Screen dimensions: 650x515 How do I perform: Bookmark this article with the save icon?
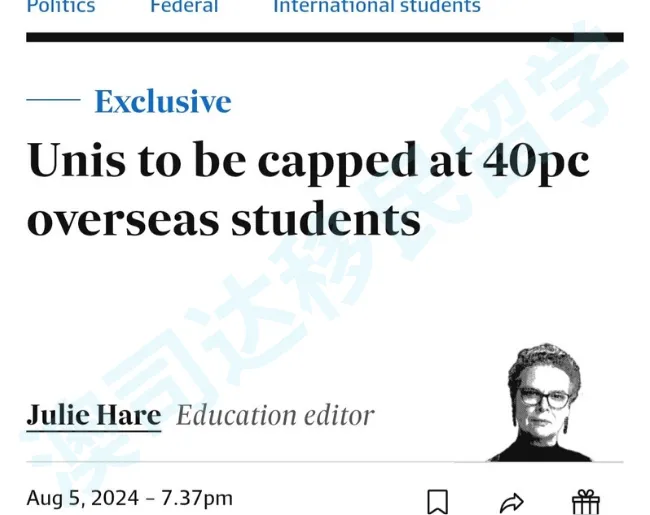[x=437, y=501]
